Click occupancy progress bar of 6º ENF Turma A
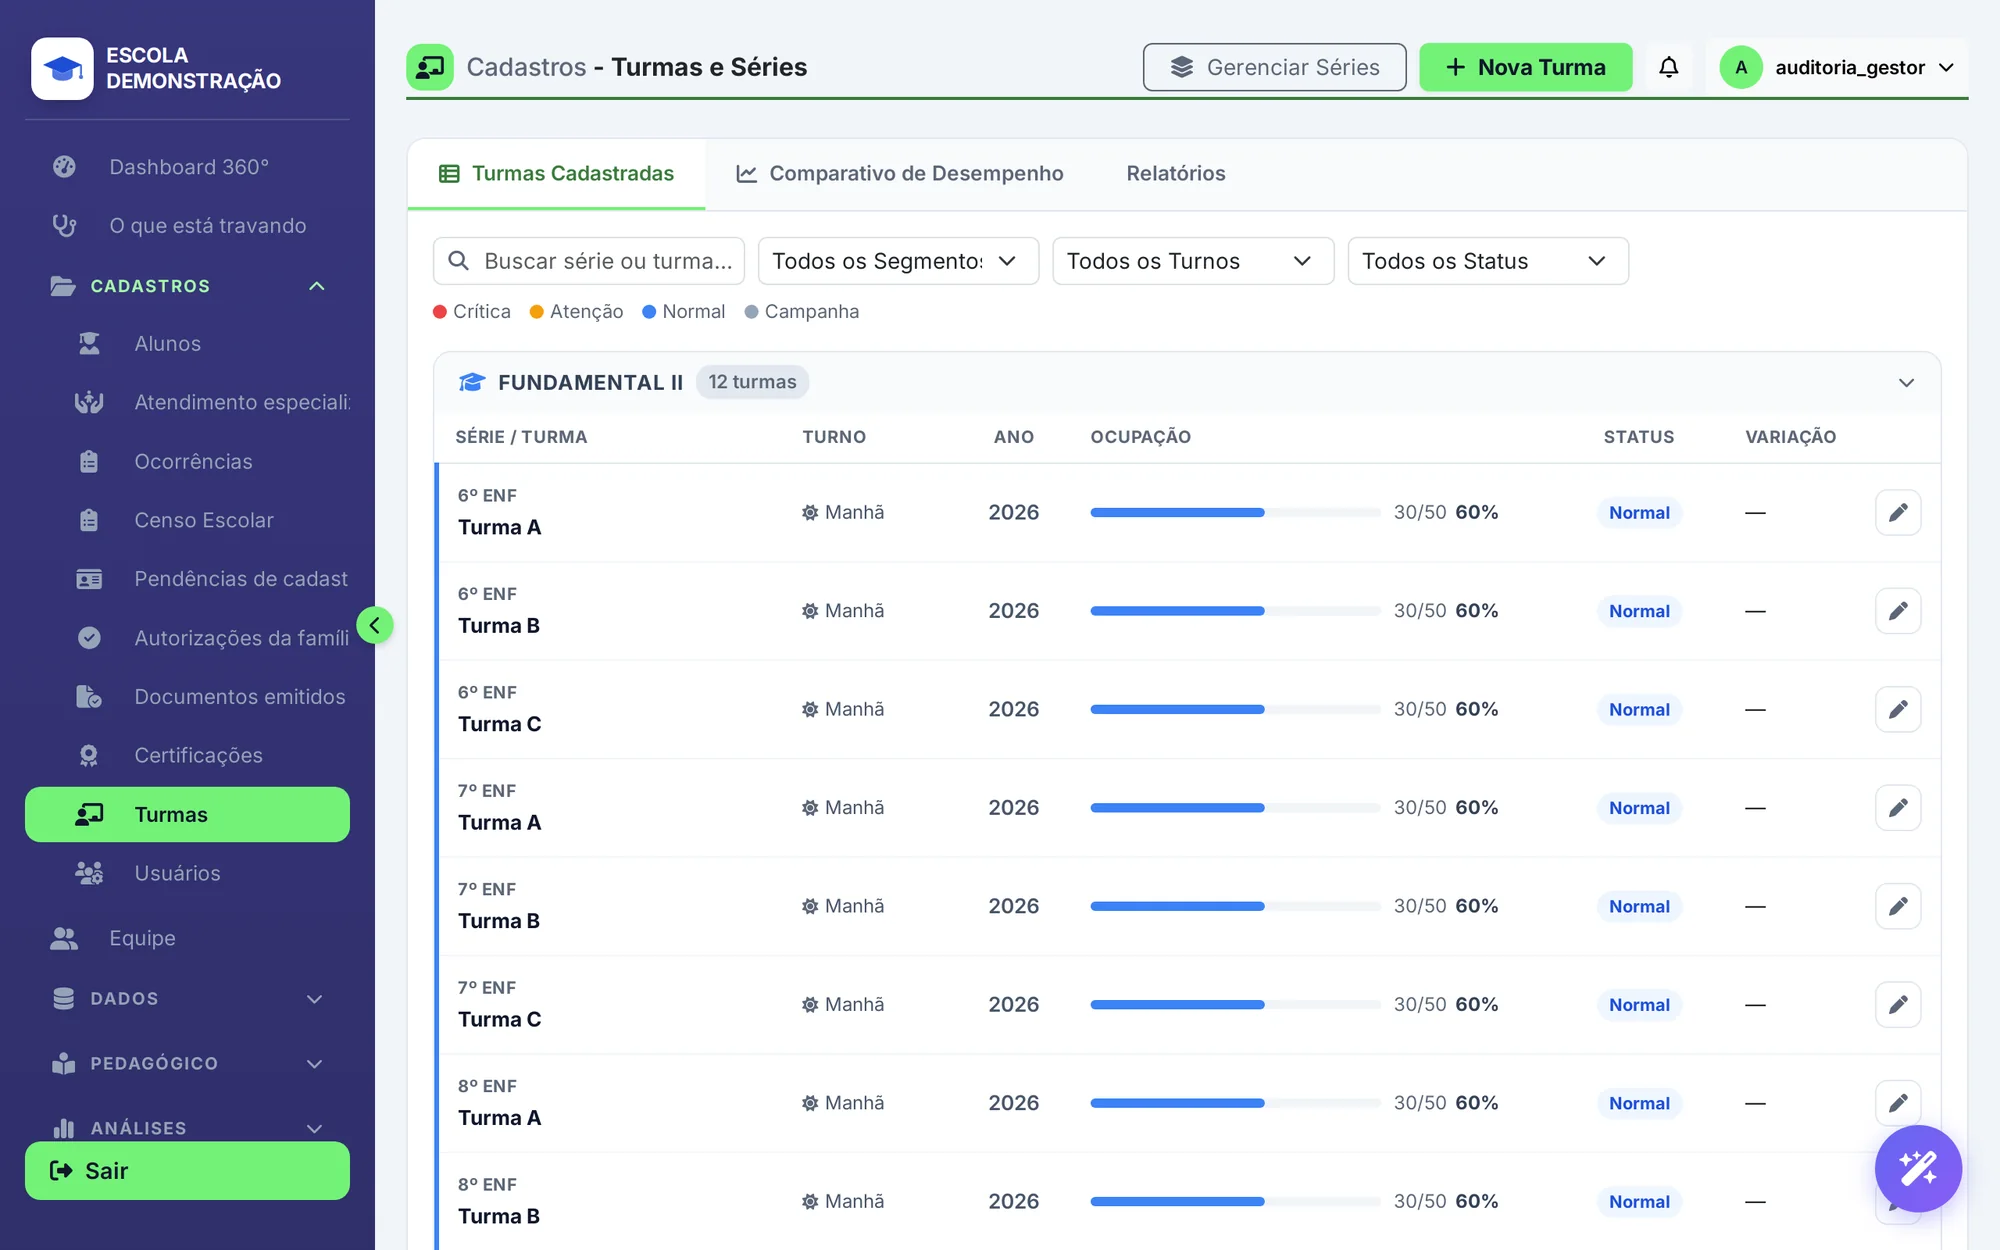 click(x=1235, y=512)
